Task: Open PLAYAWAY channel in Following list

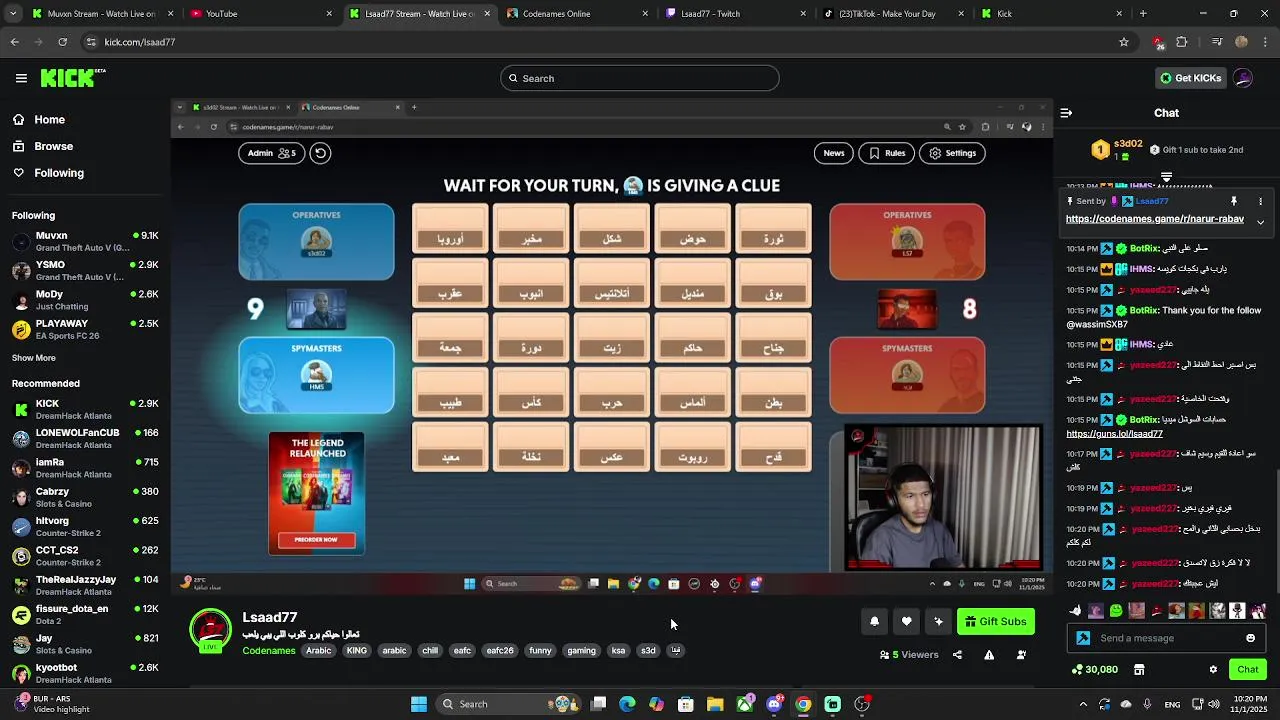Action: [x=85, y=329]
